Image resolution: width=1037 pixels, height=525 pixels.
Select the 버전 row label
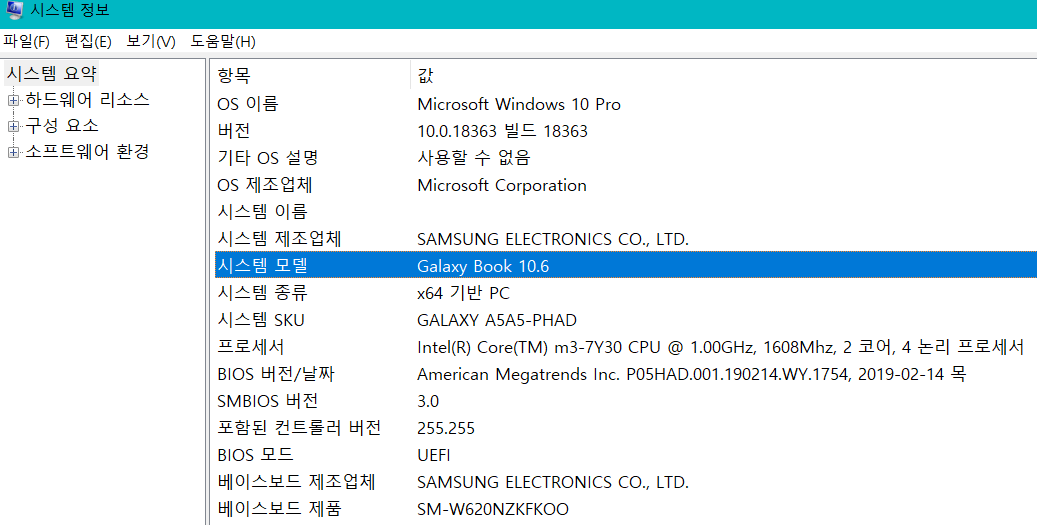(x=233, y=131)
